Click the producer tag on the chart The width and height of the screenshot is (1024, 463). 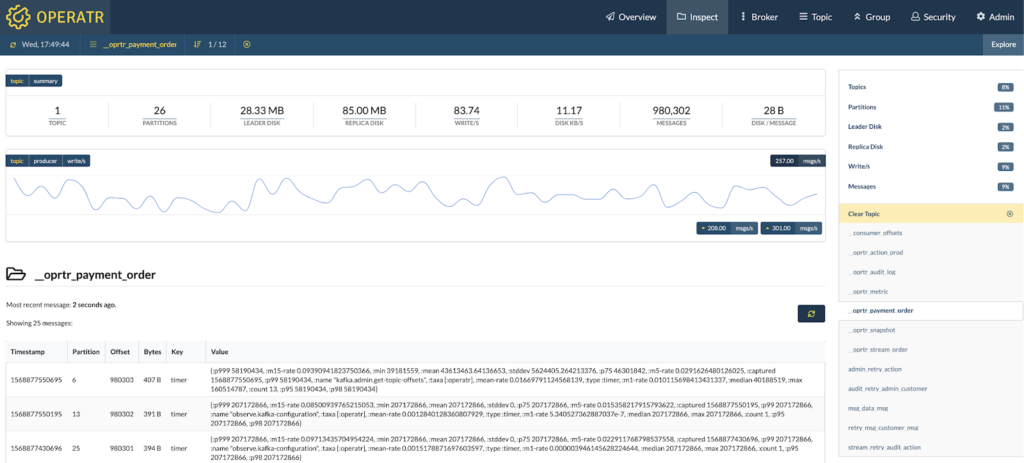pyautogui.click(x=46, y=161)
